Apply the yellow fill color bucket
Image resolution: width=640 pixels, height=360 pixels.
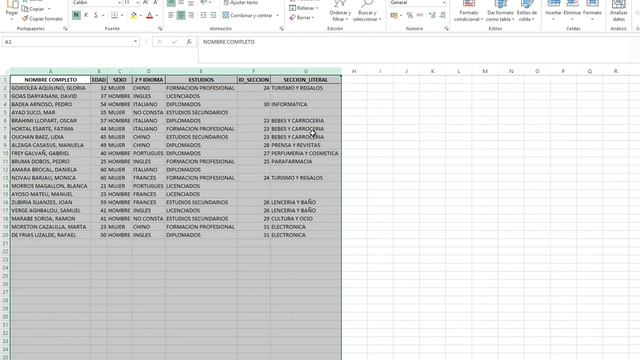click(133, 16)
